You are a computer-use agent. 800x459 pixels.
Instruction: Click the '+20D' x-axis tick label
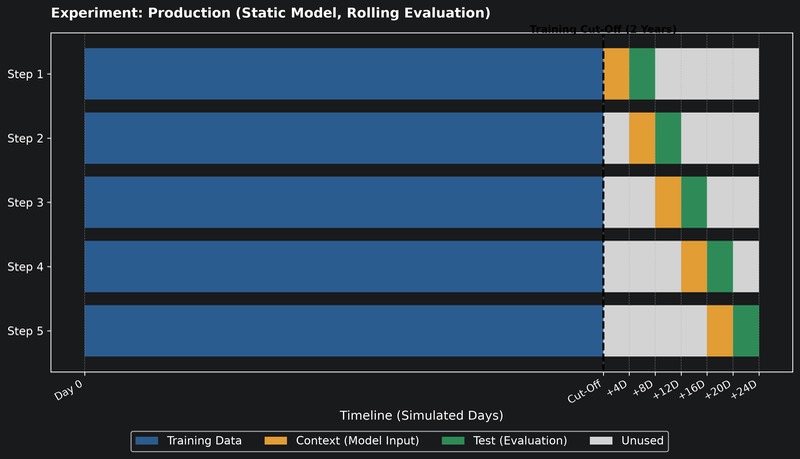[x=718, y=390]
